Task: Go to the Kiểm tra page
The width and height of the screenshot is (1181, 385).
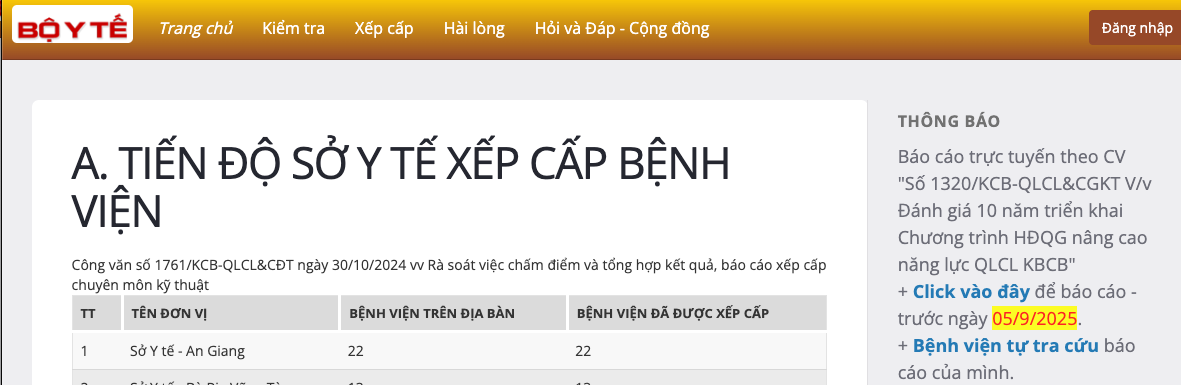Action: tap(293, 29)
